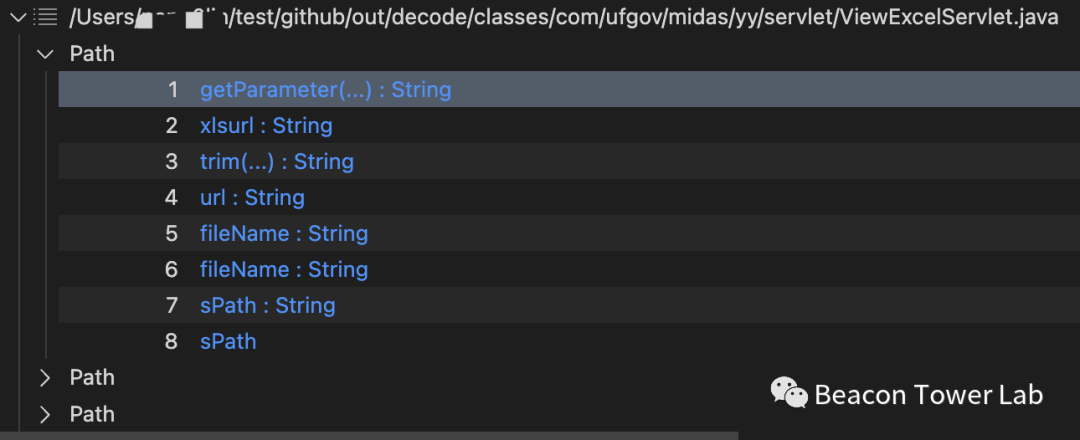Open step 5 fileName : String
This screenshot has height=440, width=1080.
[x=284, y=234]
